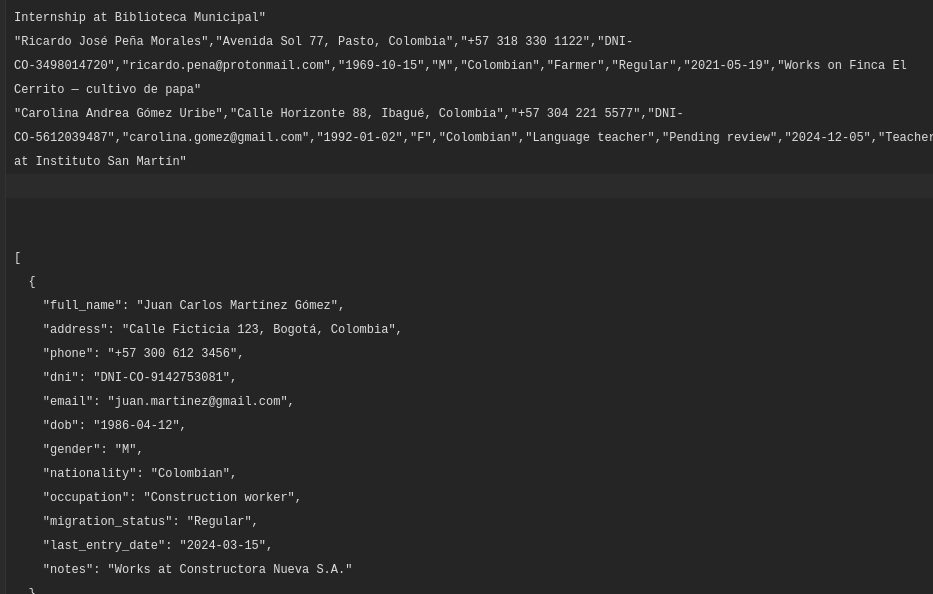Viewport: 933px width, 594px height.
Task: Place cursor on juan.martinez@gmail.com email value
Action: click(198, 402)
